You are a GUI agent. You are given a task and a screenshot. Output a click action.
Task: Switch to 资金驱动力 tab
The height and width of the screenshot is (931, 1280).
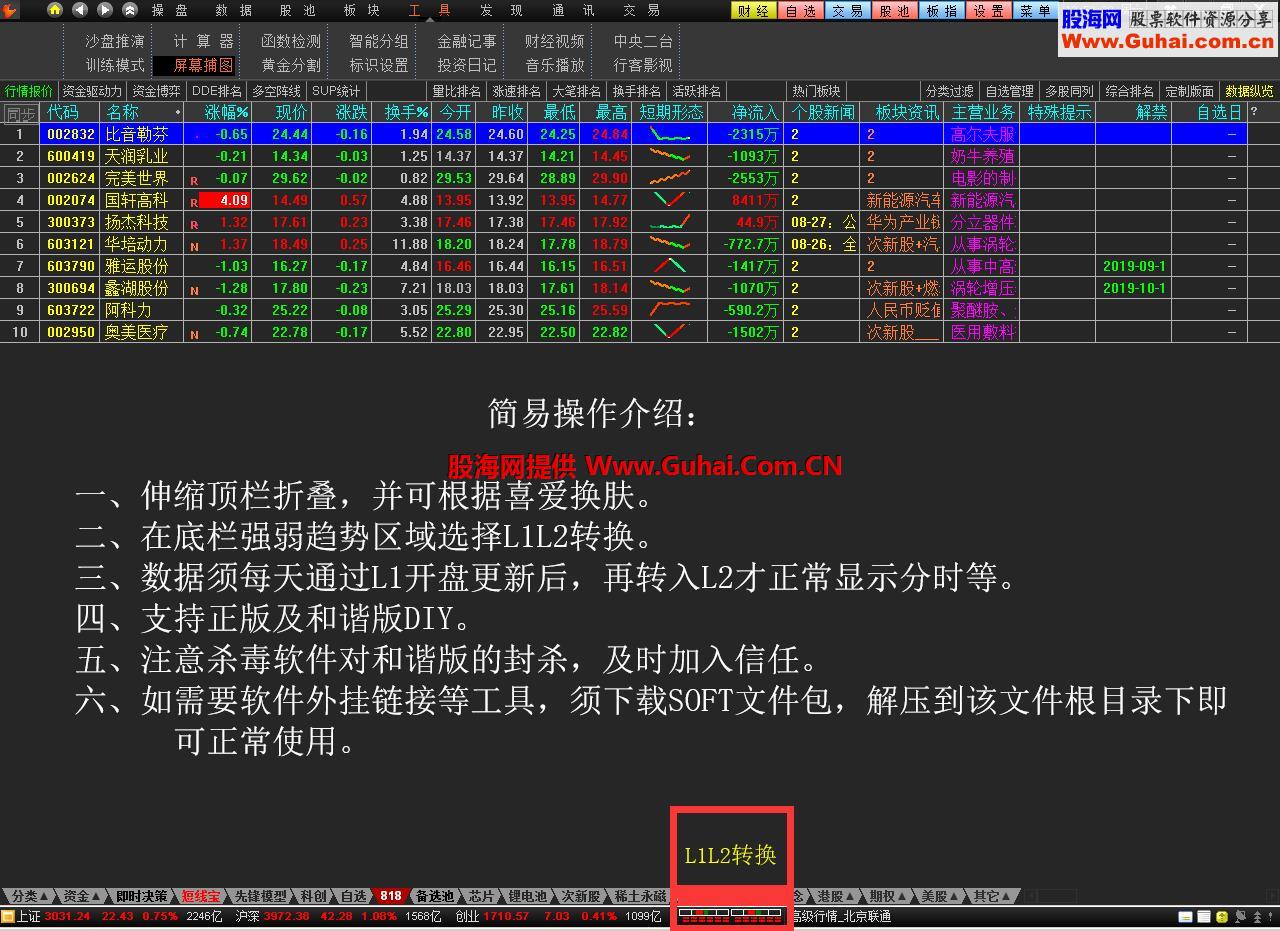tap(92, 91)
